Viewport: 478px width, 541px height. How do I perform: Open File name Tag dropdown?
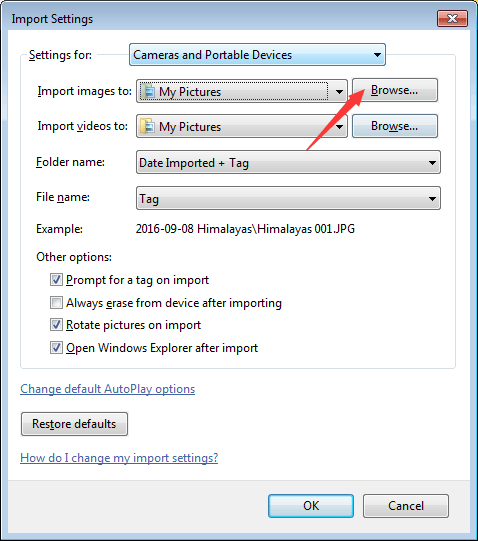(288, 198)
